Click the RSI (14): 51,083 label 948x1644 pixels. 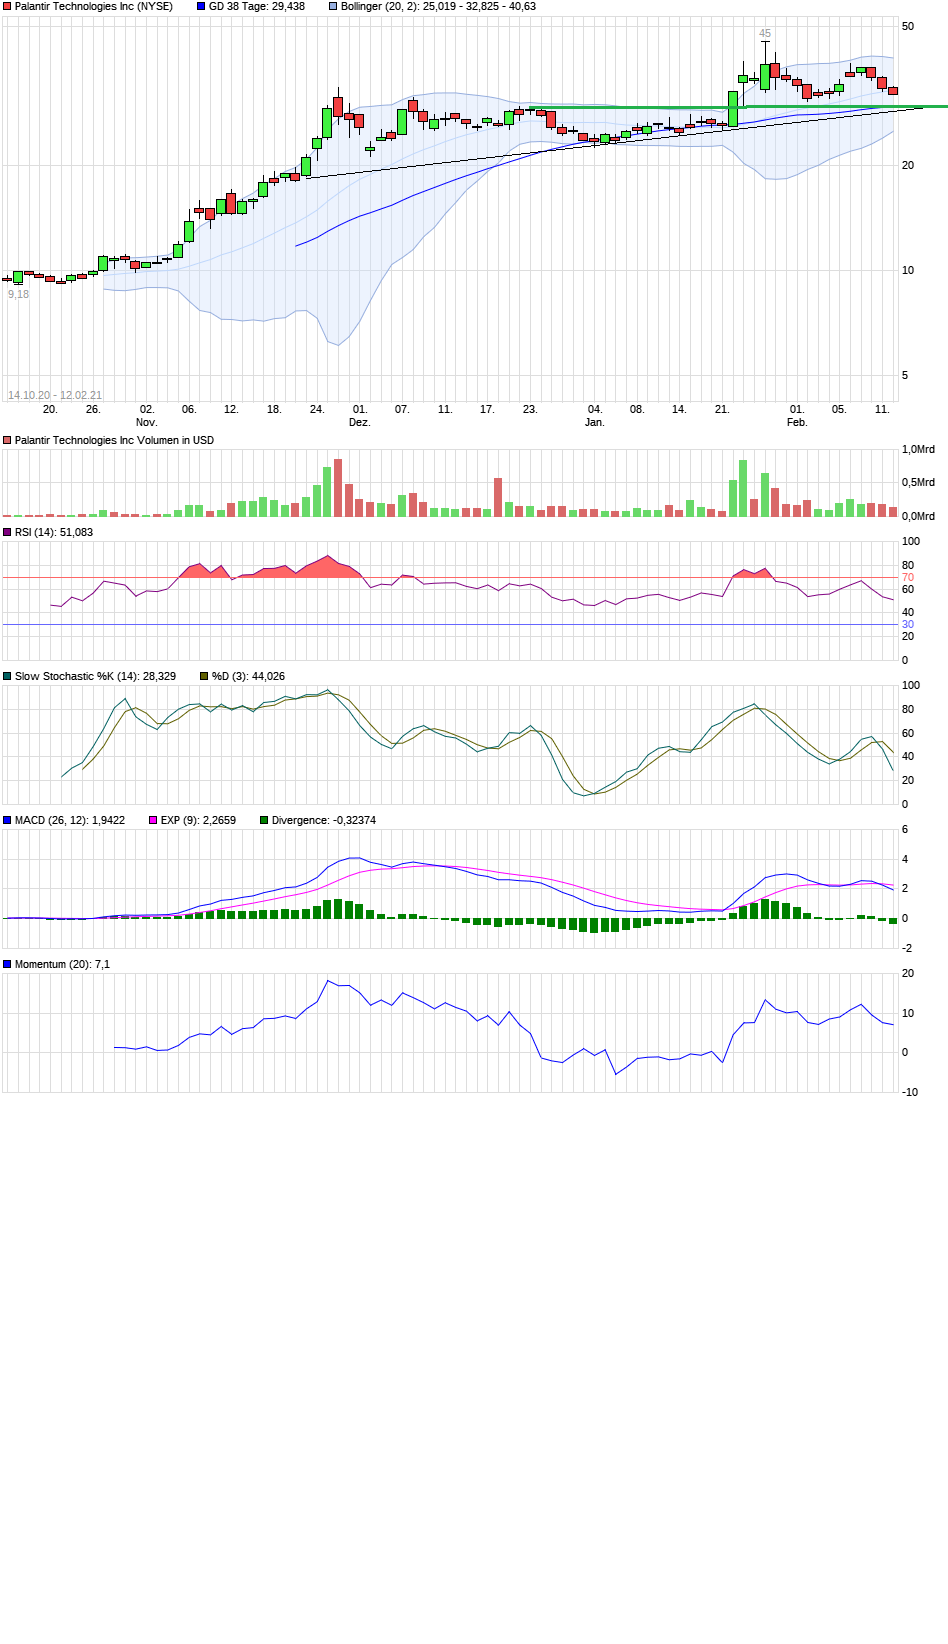[54, 533]
